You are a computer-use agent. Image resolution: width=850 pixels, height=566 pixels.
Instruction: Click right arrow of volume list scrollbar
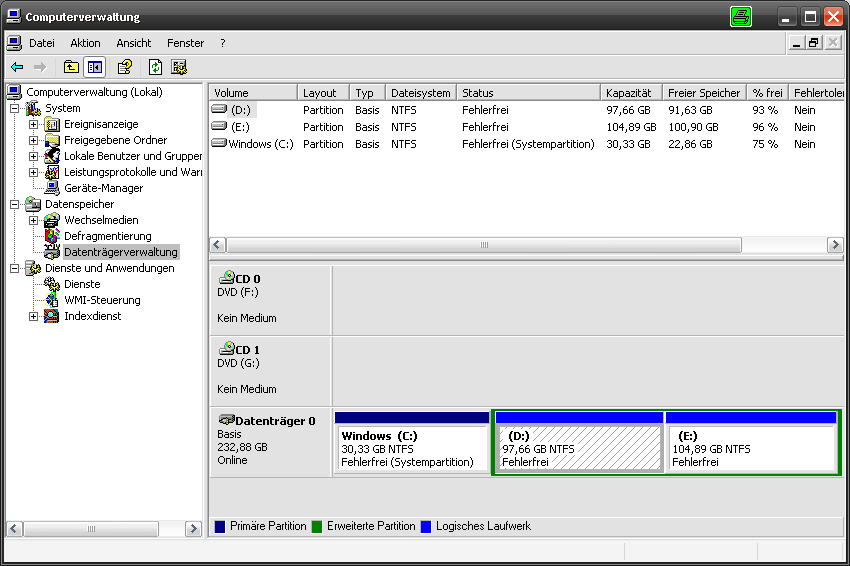(x=835, y=245)
